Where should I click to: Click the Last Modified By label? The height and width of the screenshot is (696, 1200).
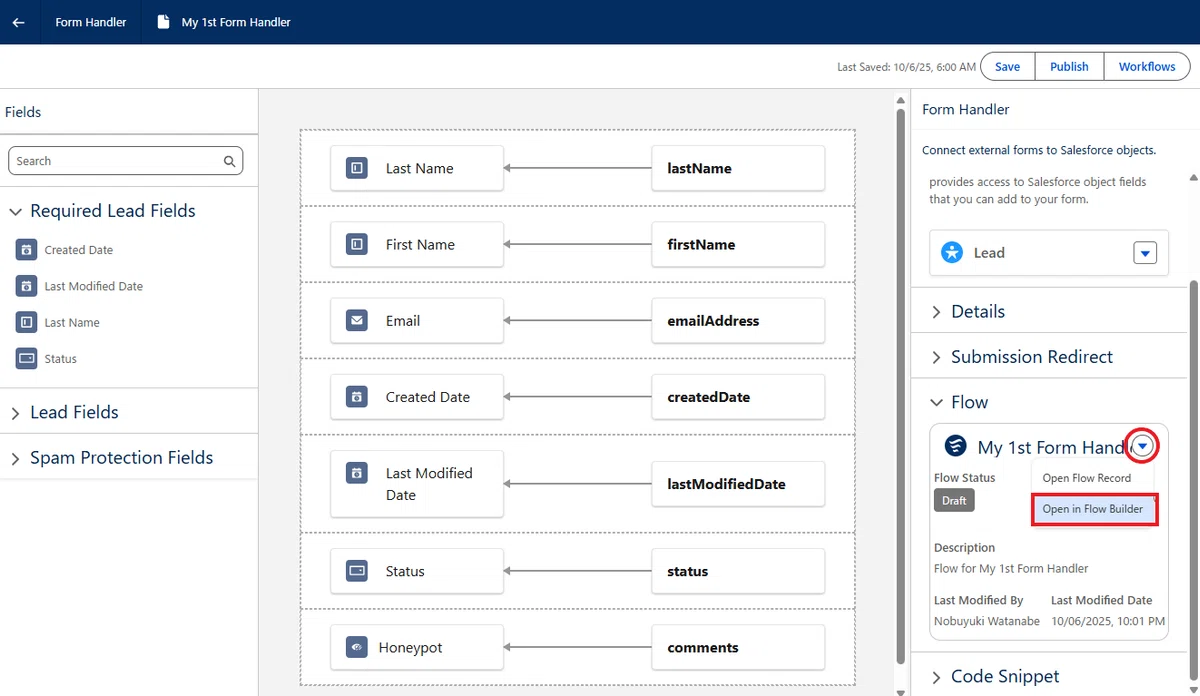coord(979,600)
